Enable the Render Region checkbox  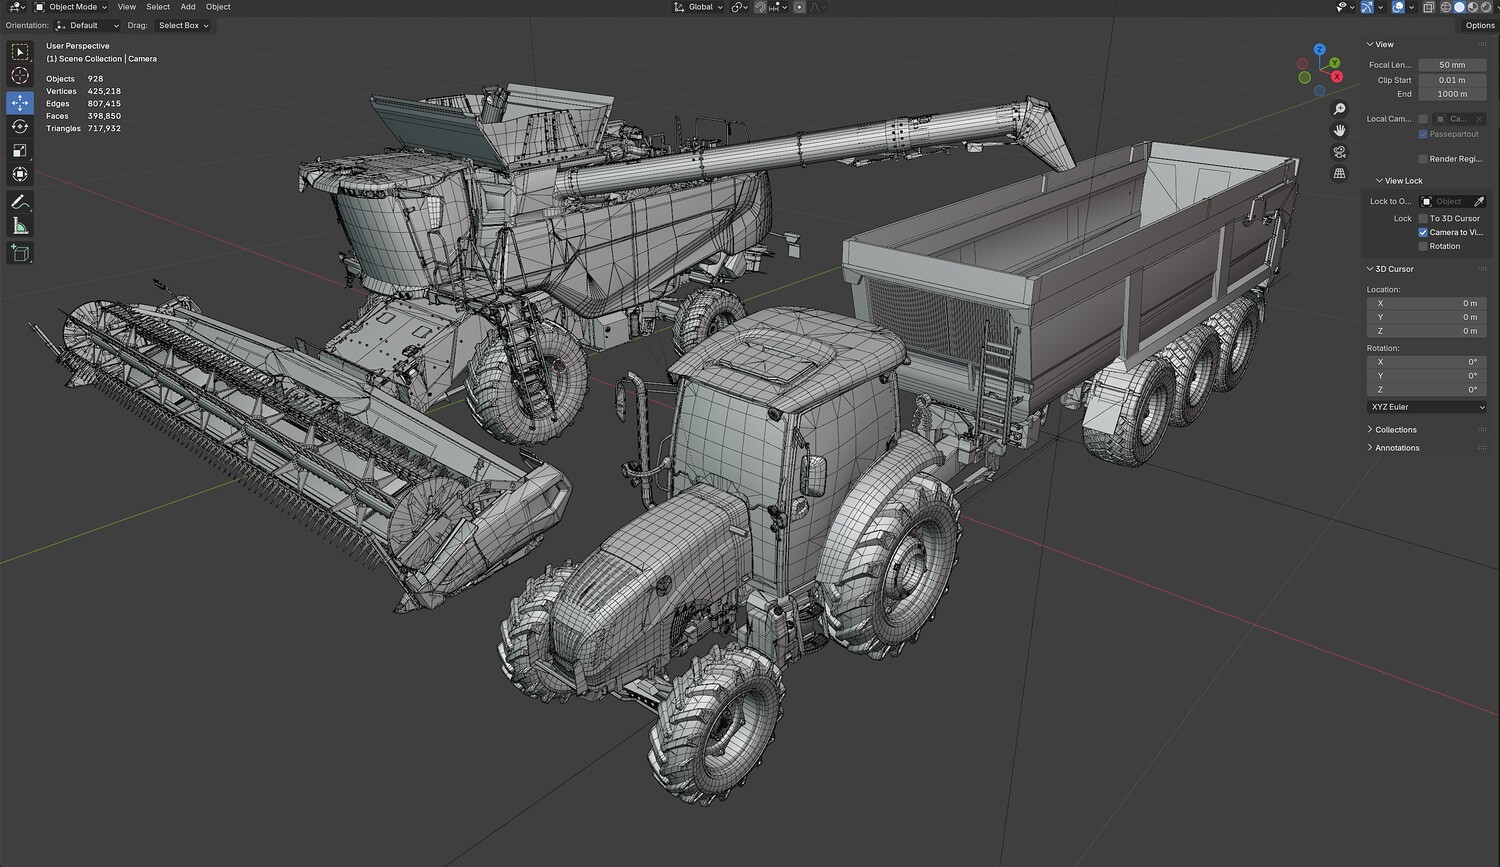[x=1423, y=159]
